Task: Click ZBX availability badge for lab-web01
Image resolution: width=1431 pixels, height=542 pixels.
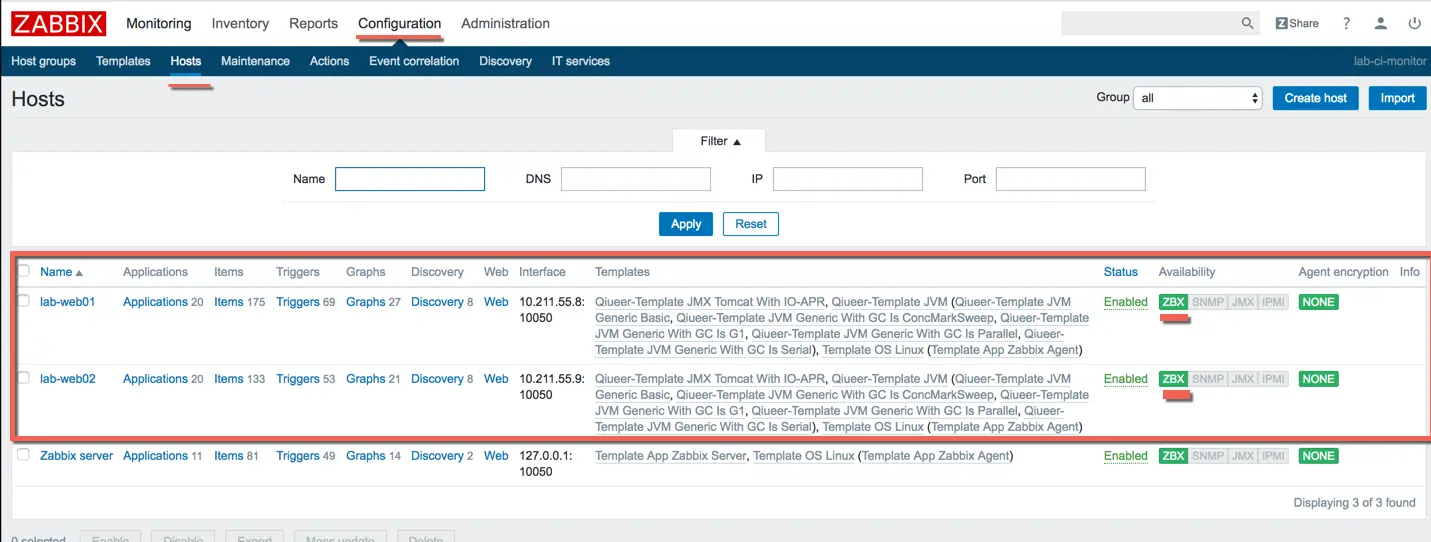Action: point(1173,302)
